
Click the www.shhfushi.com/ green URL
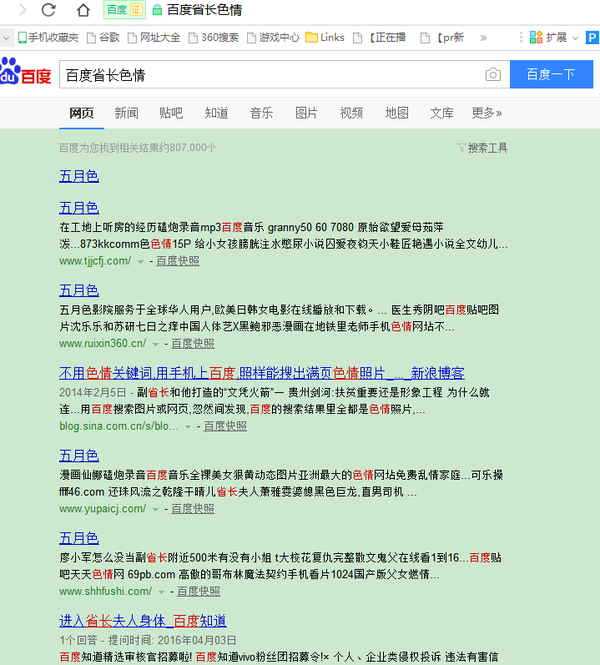(106, 591)
